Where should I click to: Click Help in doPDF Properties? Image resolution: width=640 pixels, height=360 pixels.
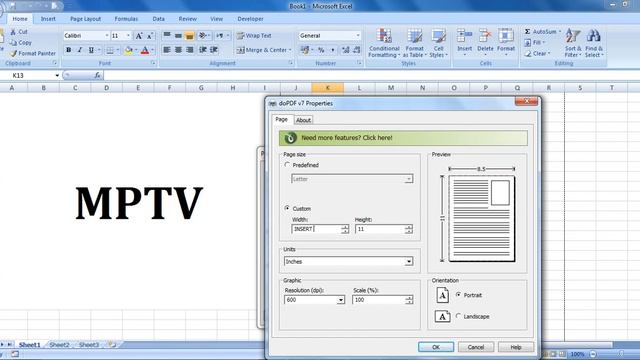516,347
